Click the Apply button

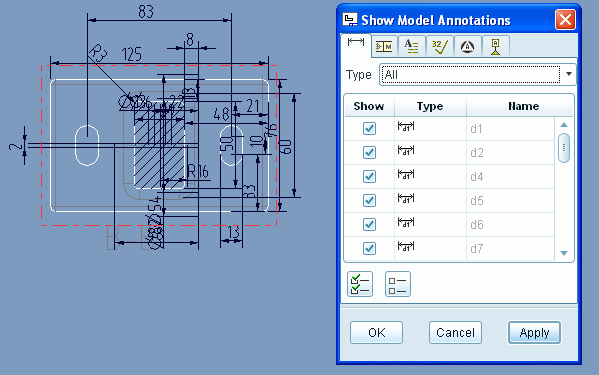534,333
